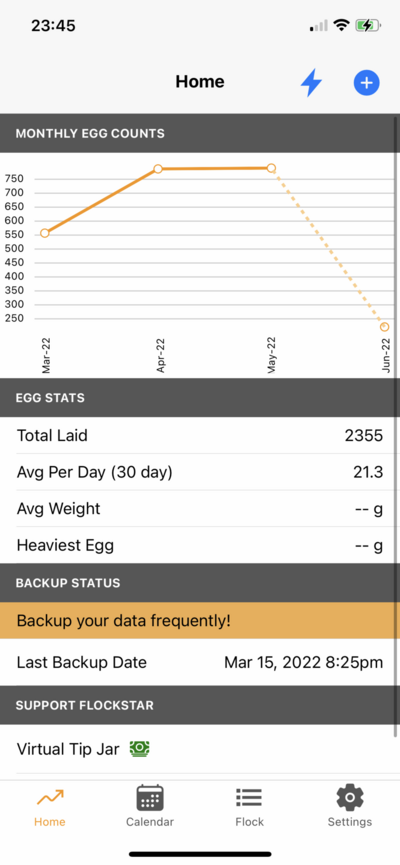The width and height of the screenshot is (400, 865).
Task: Tap the battery charging status icon
Action: tap(367, 25)
